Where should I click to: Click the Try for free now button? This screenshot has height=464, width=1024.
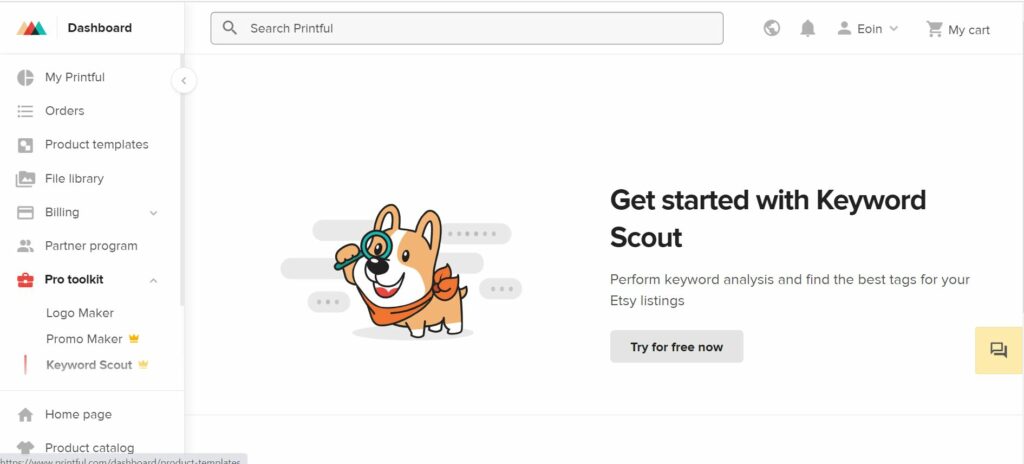pyautogui.click(x=677, y=346)
